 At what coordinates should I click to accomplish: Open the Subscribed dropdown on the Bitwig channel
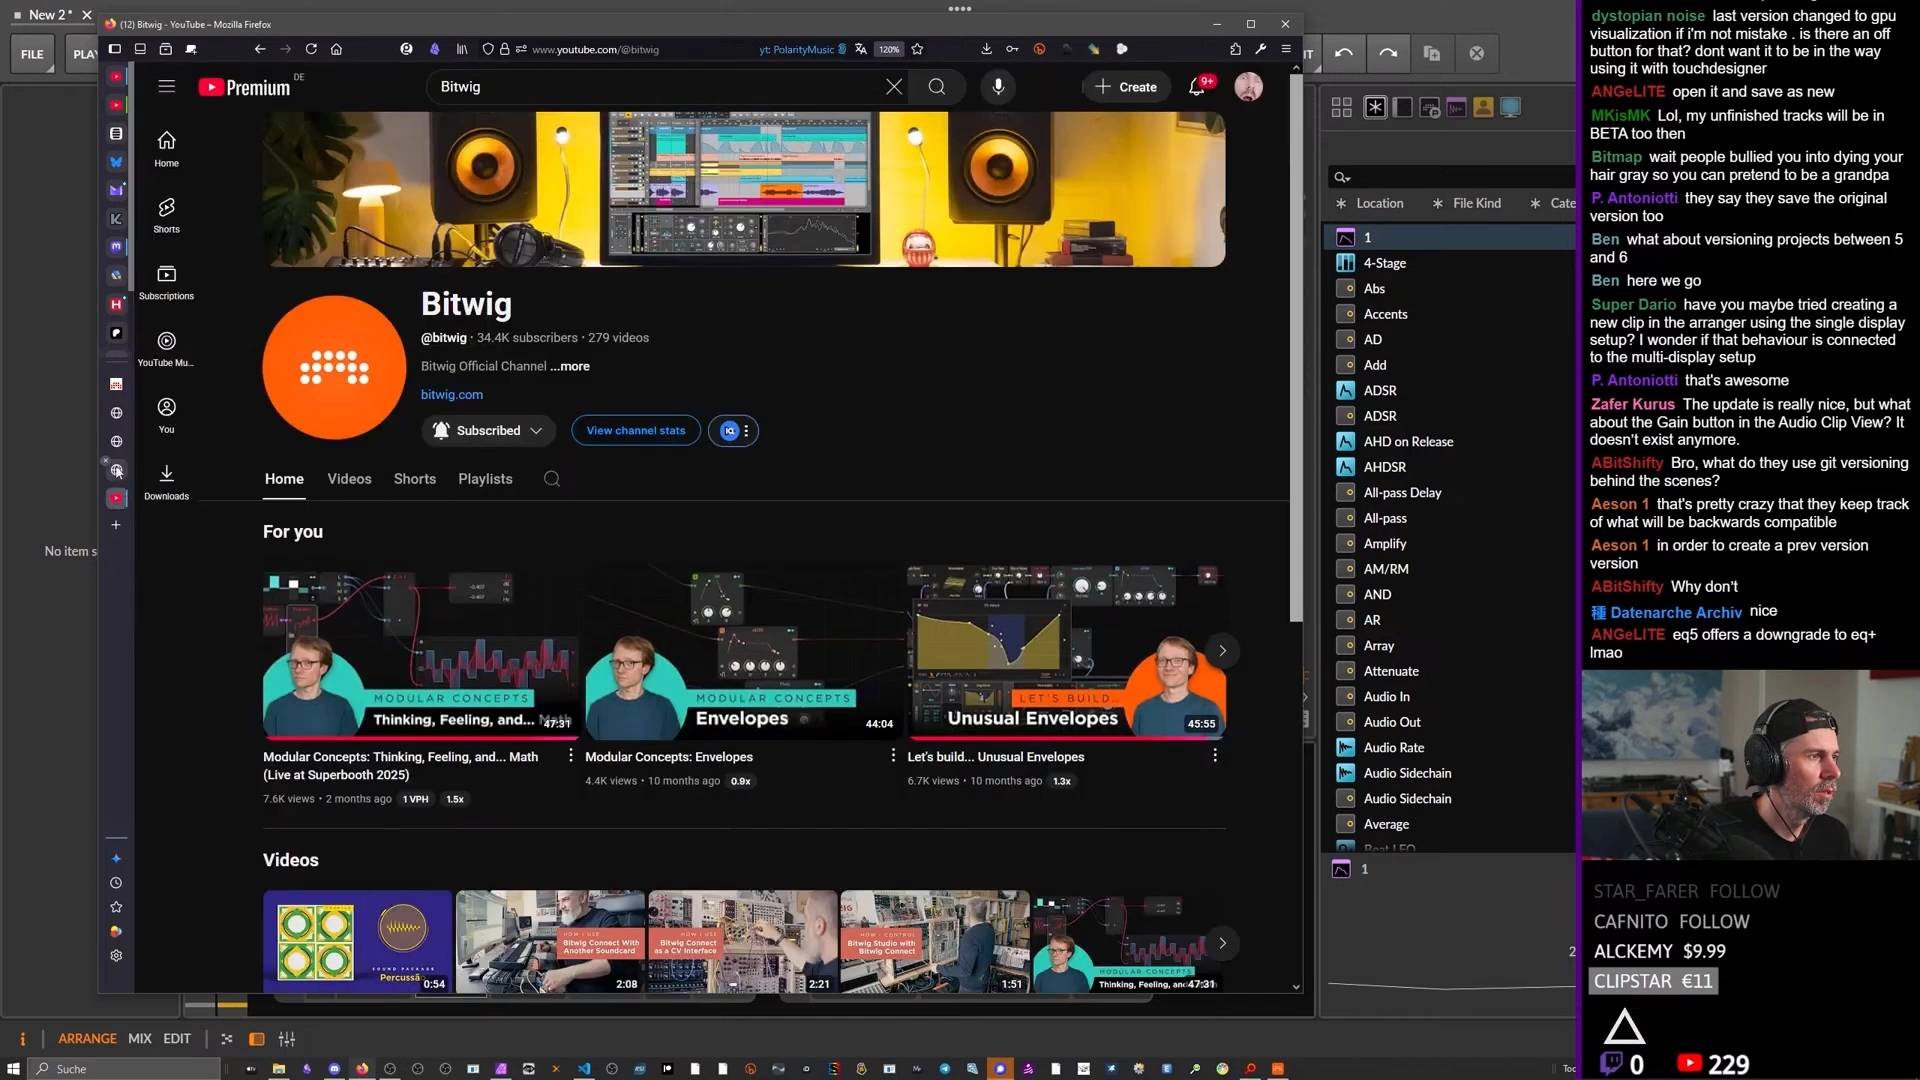click(x=488, y=430)
